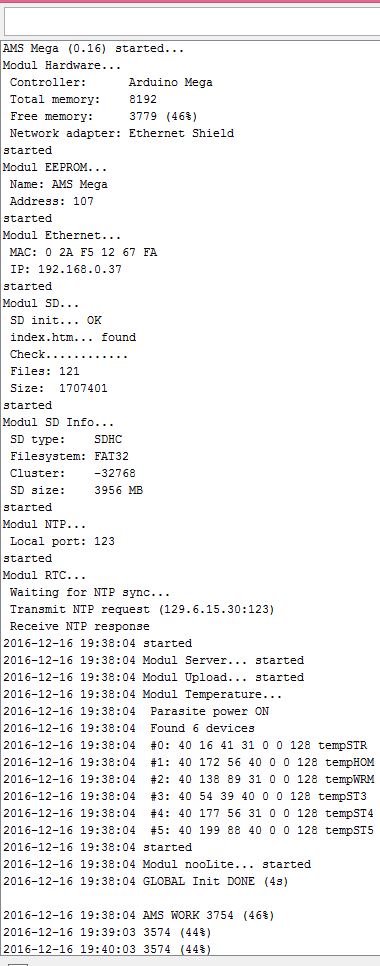
Task: Click the 'AMS Mega (0.16) started...' line
Action: [94, 48]
